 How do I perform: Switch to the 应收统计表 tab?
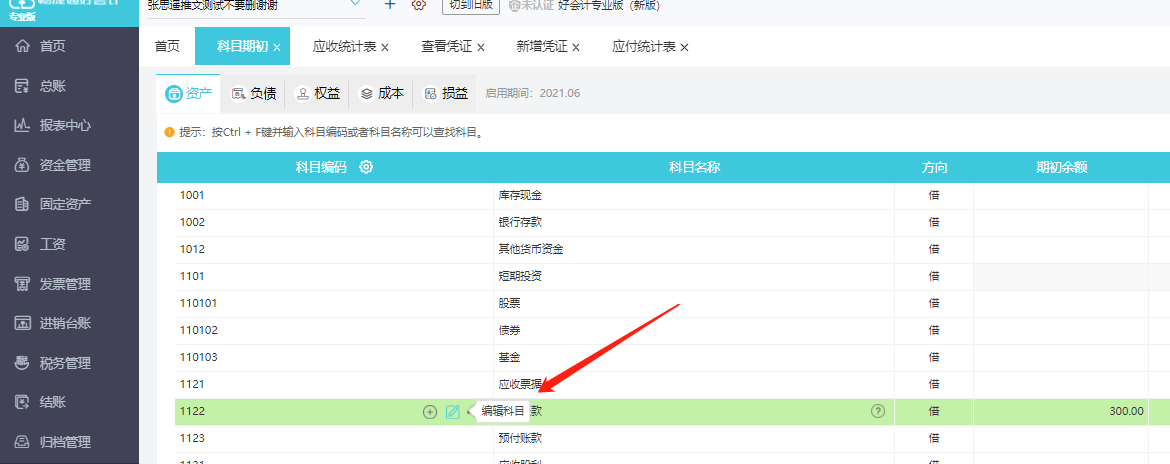[344, 47]
